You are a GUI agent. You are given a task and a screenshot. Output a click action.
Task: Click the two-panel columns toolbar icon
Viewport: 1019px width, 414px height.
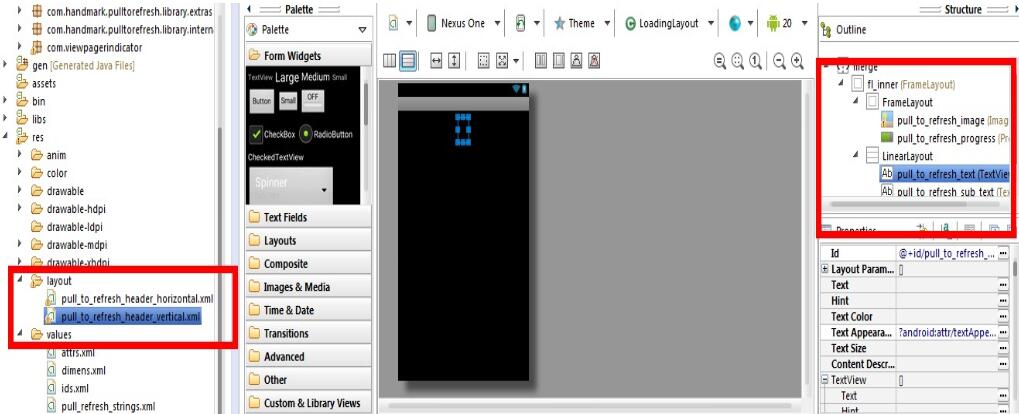point(541,60)
